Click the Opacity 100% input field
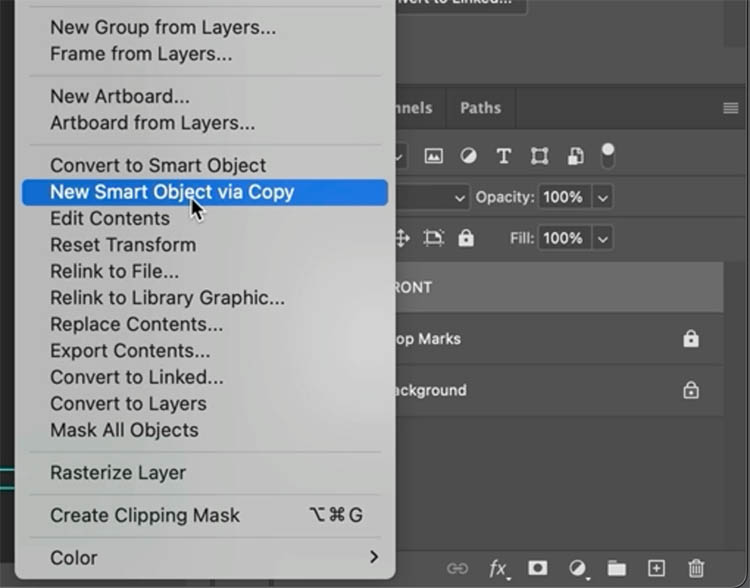 click(x=563, y=197)
